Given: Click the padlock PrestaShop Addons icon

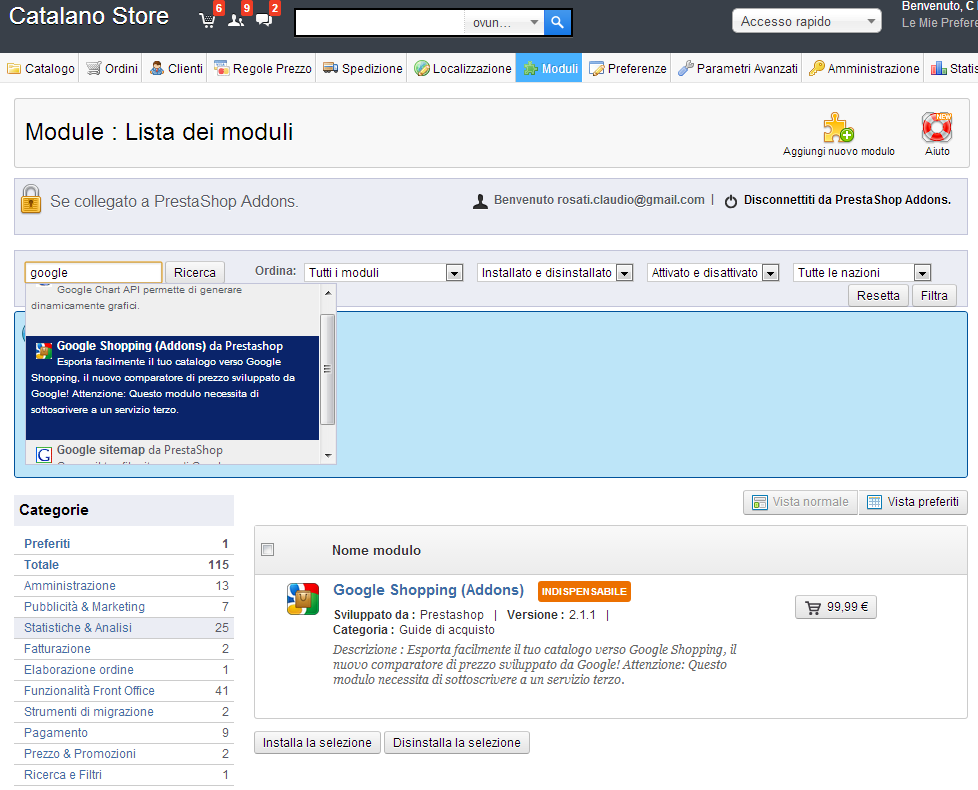Looking at the screenshot, I should [31, 199].
